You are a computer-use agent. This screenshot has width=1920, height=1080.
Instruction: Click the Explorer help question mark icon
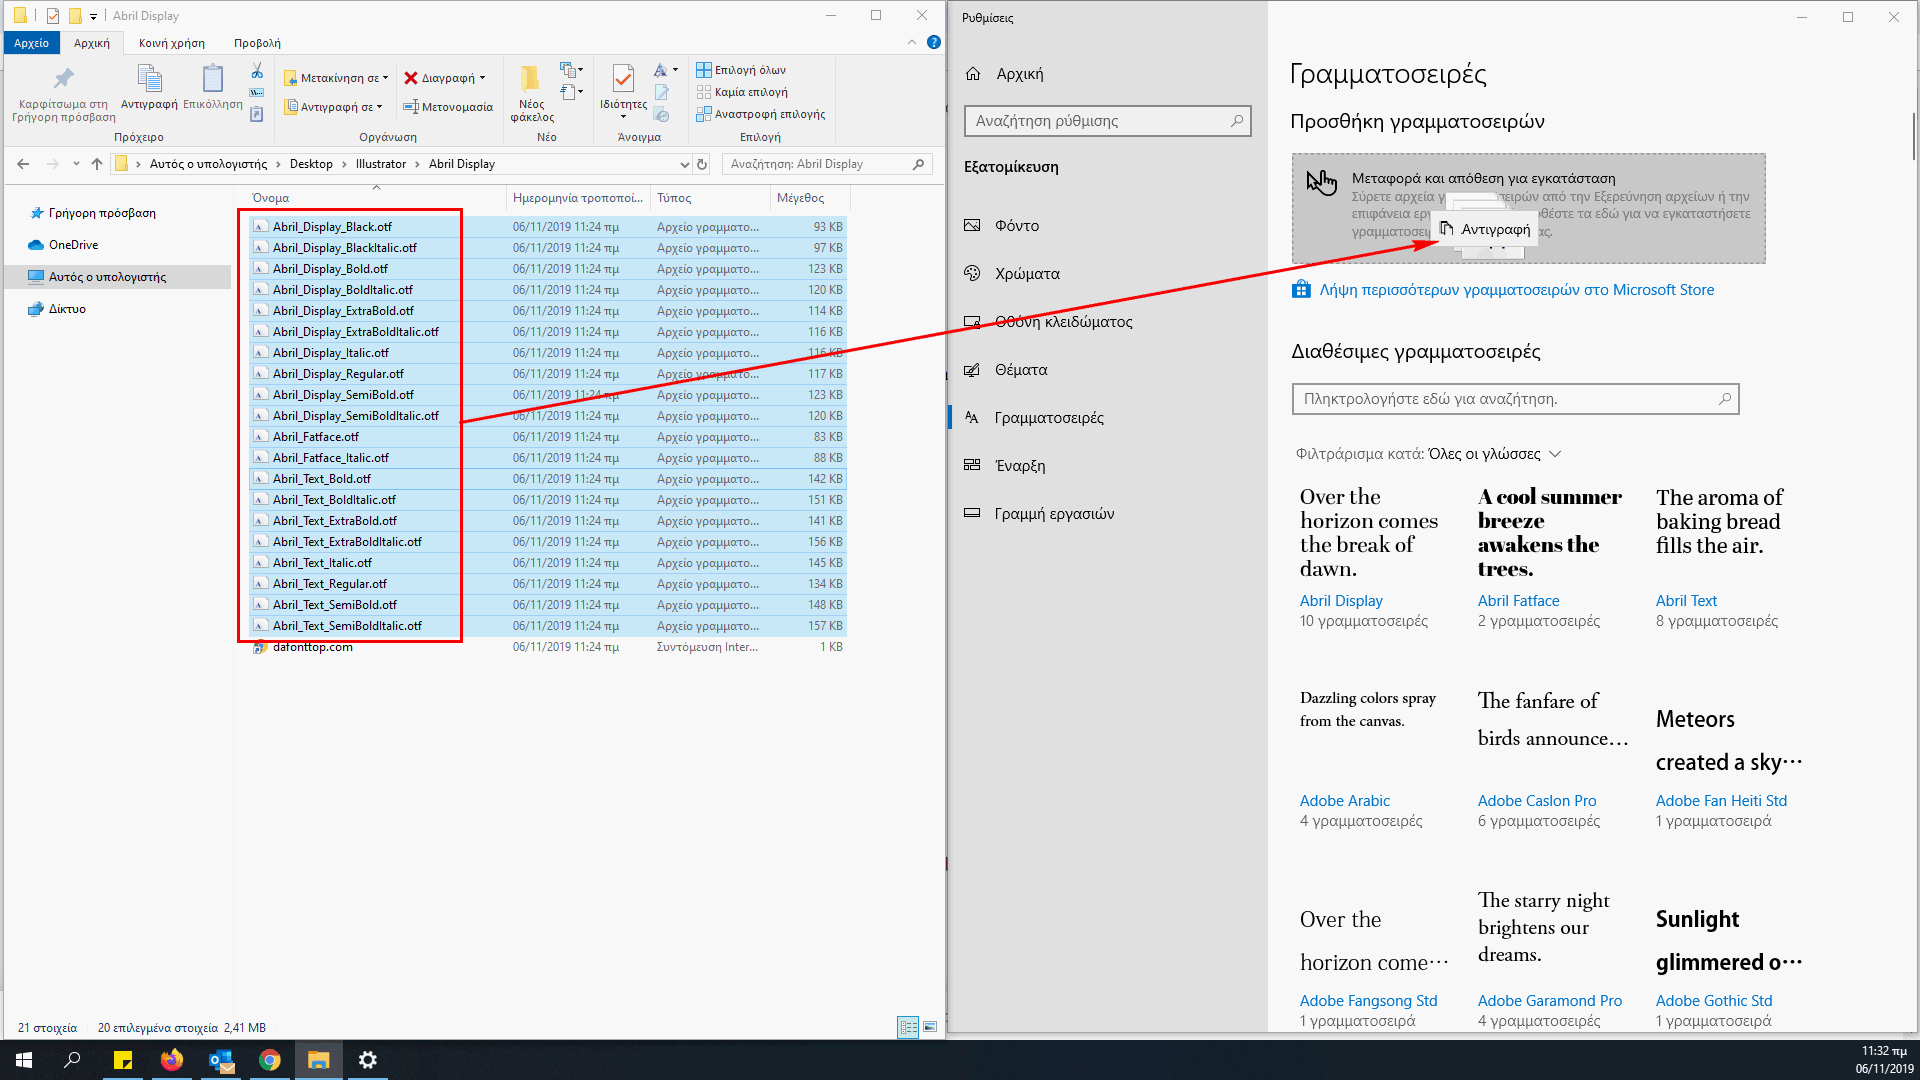[933, 42]
